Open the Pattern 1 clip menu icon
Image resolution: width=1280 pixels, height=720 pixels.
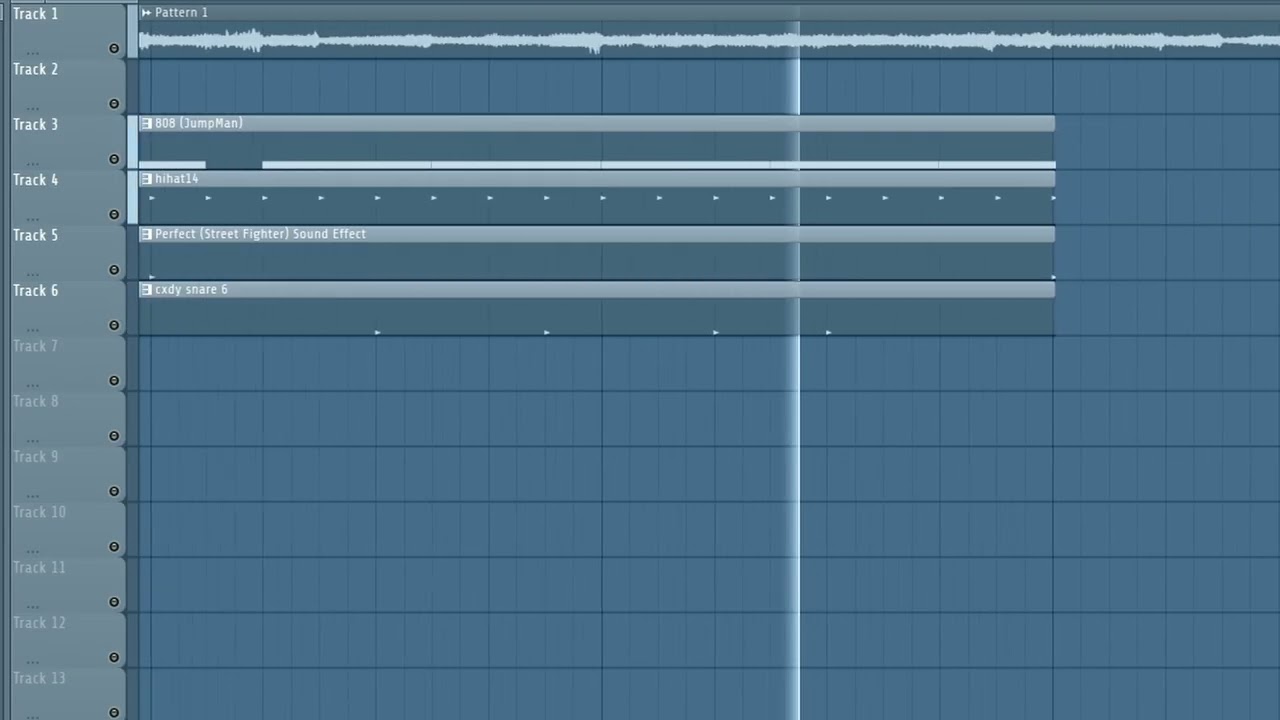pos(146,12)
